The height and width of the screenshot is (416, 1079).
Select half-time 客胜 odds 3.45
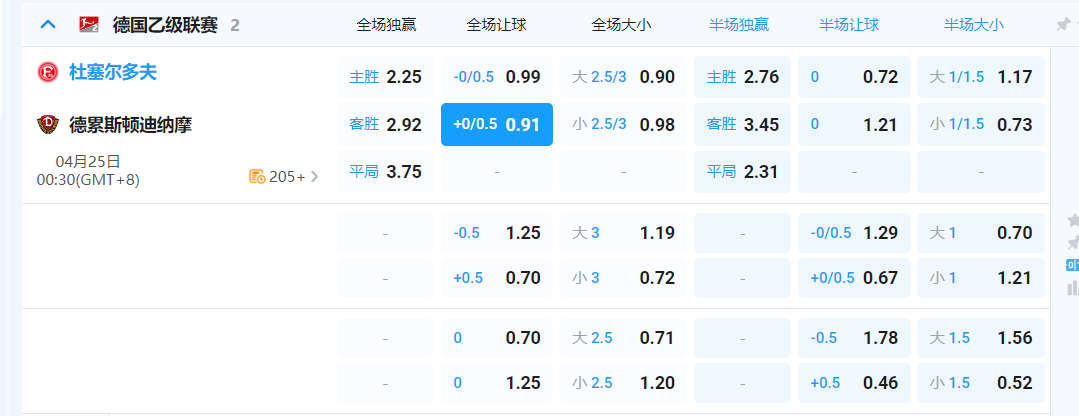(x=743, y=124)
